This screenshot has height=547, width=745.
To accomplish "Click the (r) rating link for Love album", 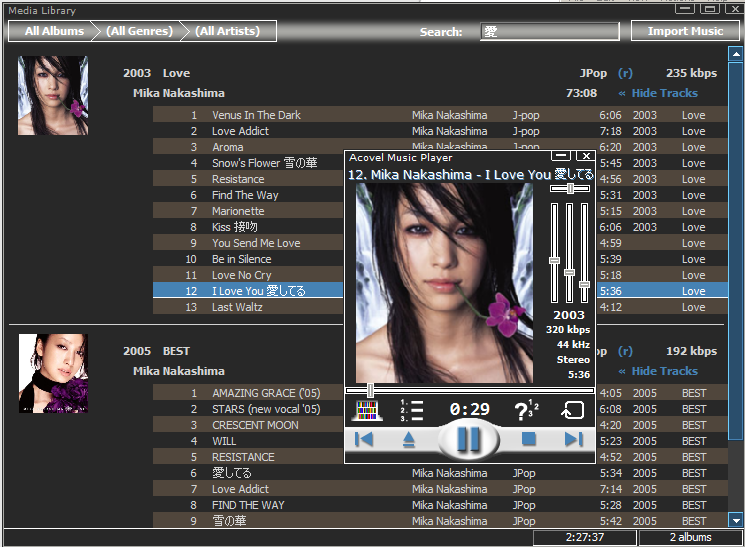I will [x=625, y=73].
